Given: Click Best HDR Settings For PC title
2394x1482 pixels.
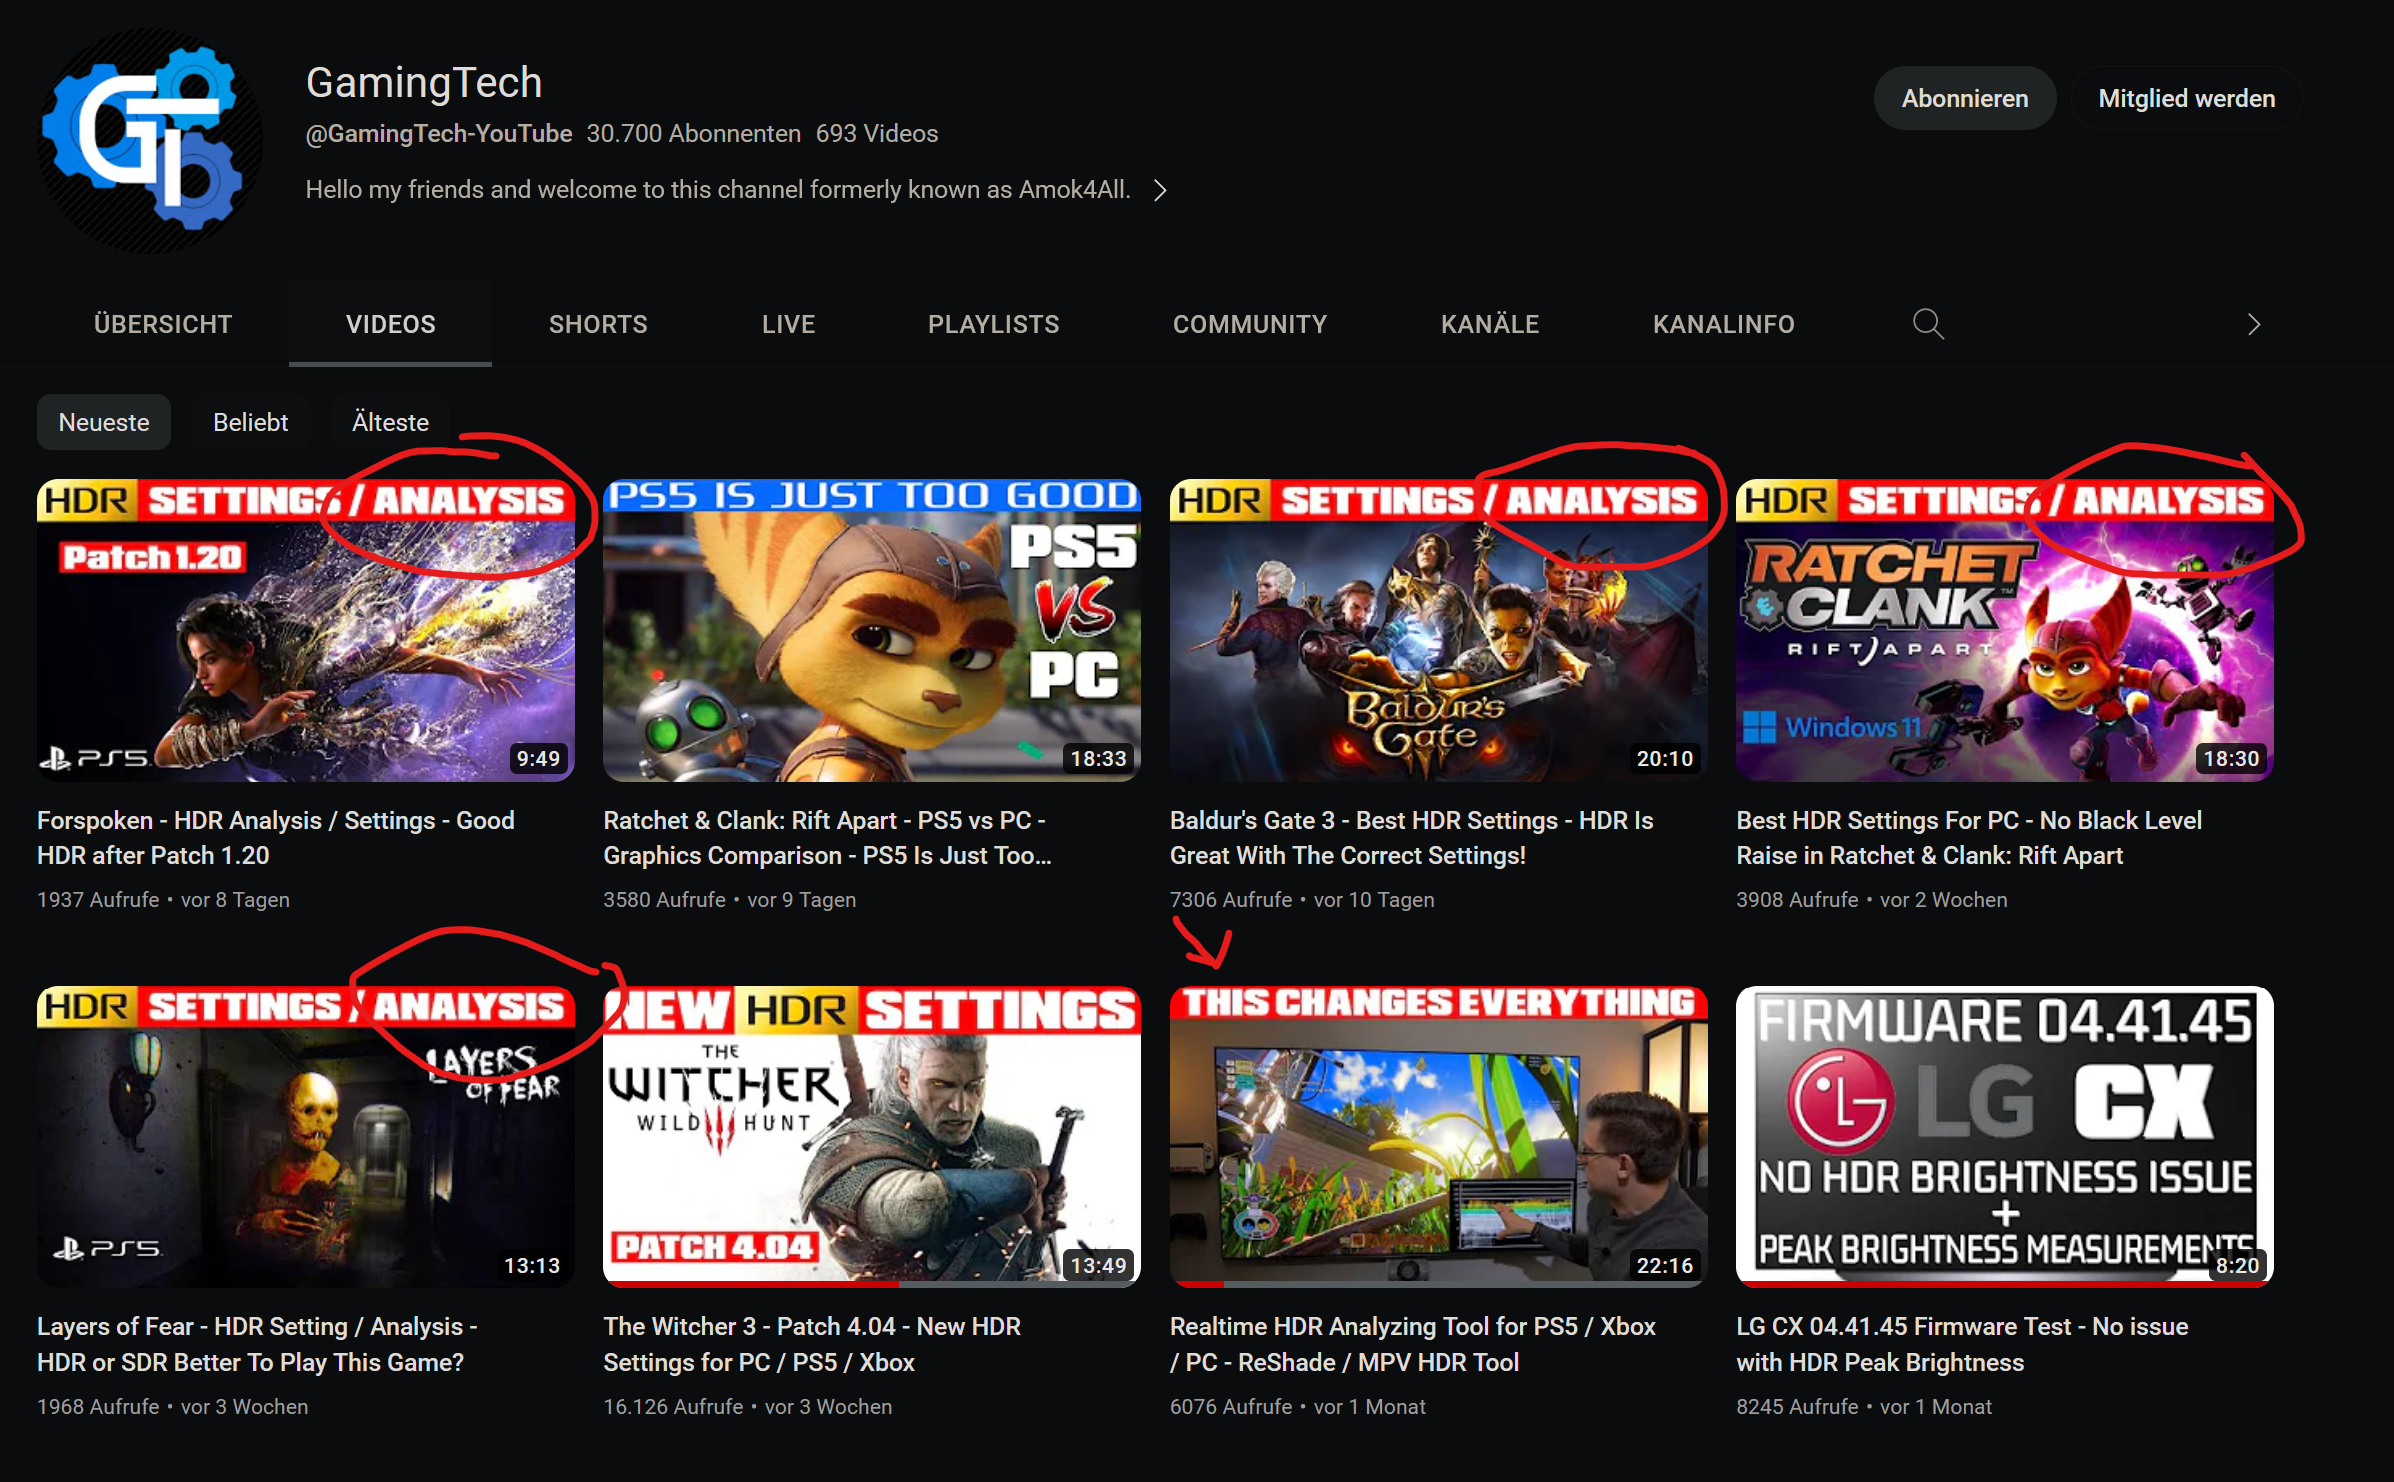Looking at the screenshot, I should tap(1969, 838).
